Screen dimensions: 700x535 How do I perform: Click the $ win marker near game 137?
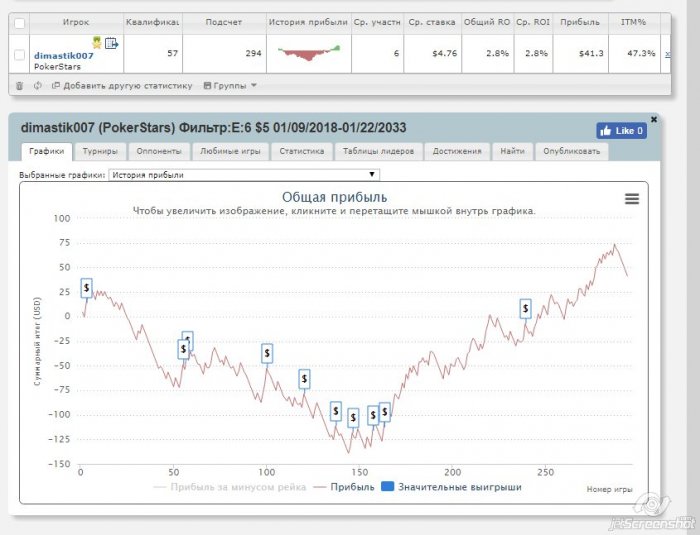coord(336,411)
